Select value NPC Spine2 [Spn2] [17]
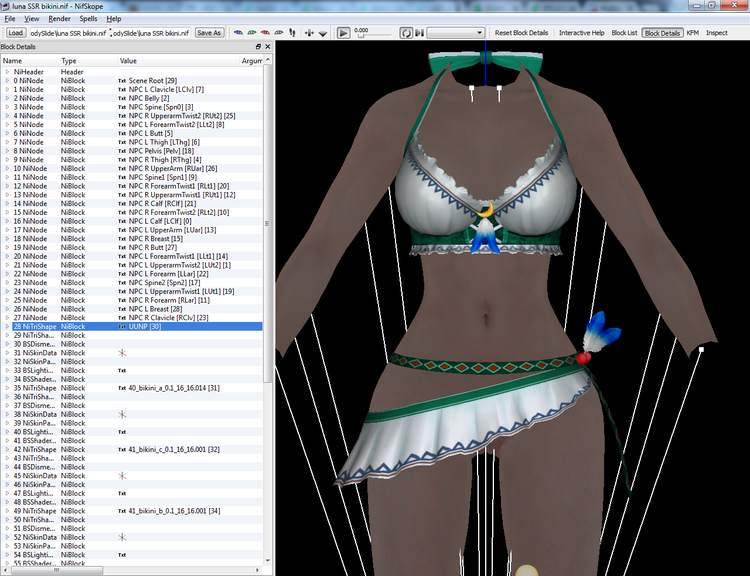750x576 pixels. click(x=164, y=283)
